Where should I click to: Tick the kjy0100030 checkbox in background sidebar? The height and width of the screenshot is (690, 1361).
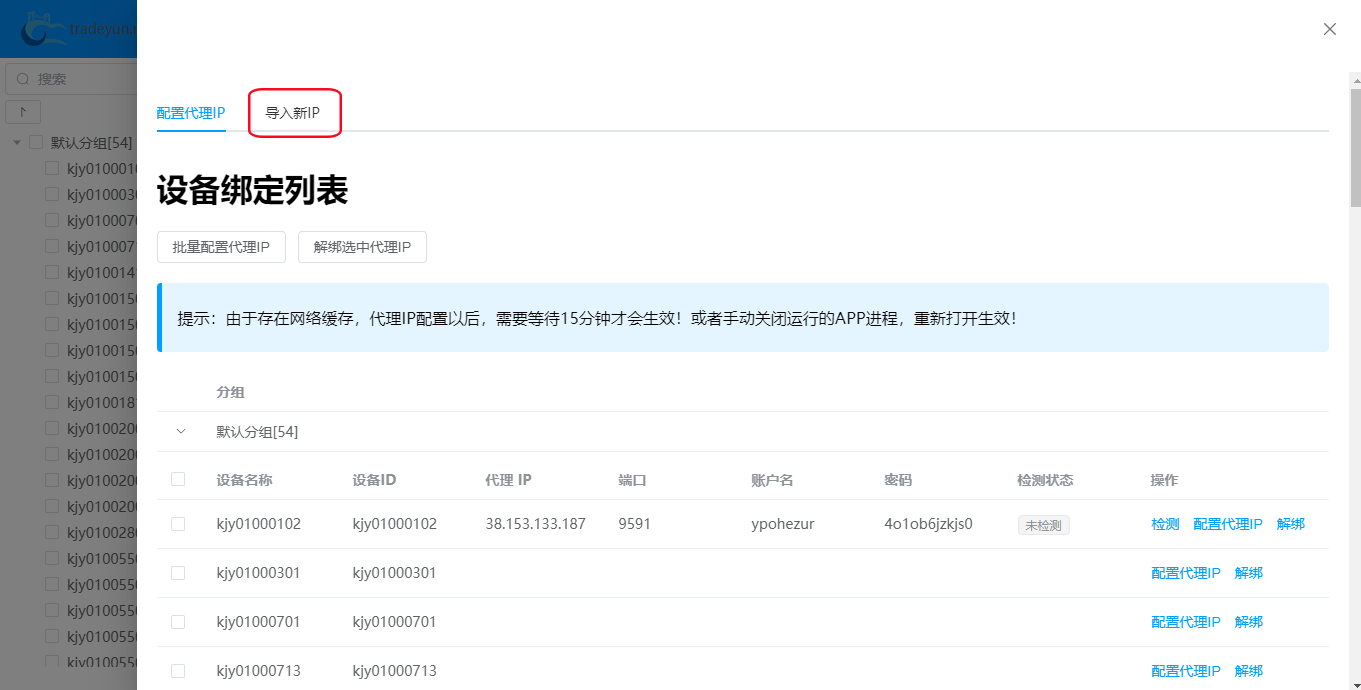pyautogui.click(x=52, y=195)
